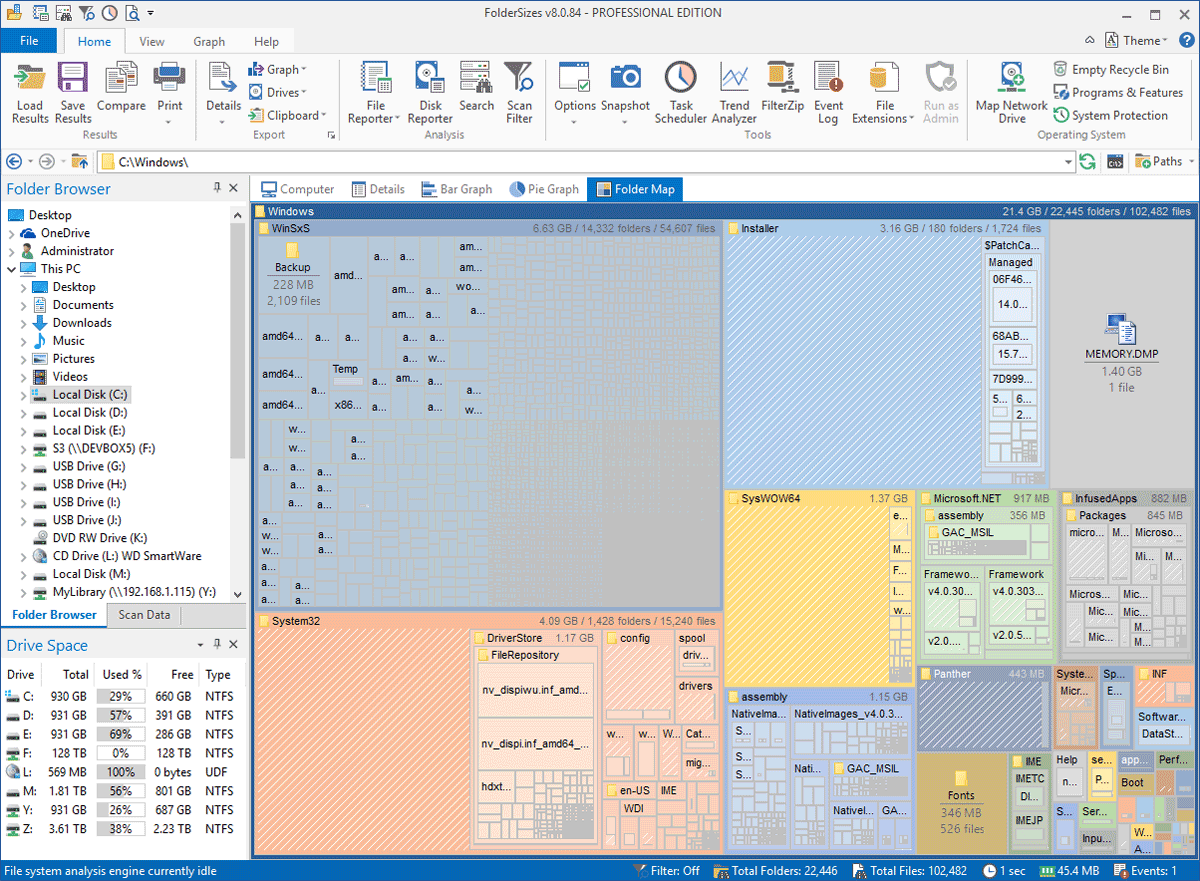The height and width of the screenshot is (881, 1200).
Task: Open the Paths dropdown
Action: 1165,162
